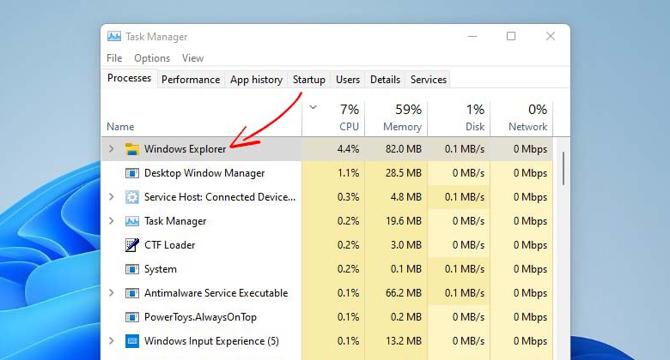Screen dimensions: 670x360
Task: Select the Windows Explorer process name
Action: pyautogui.click(x=185, y=149)
